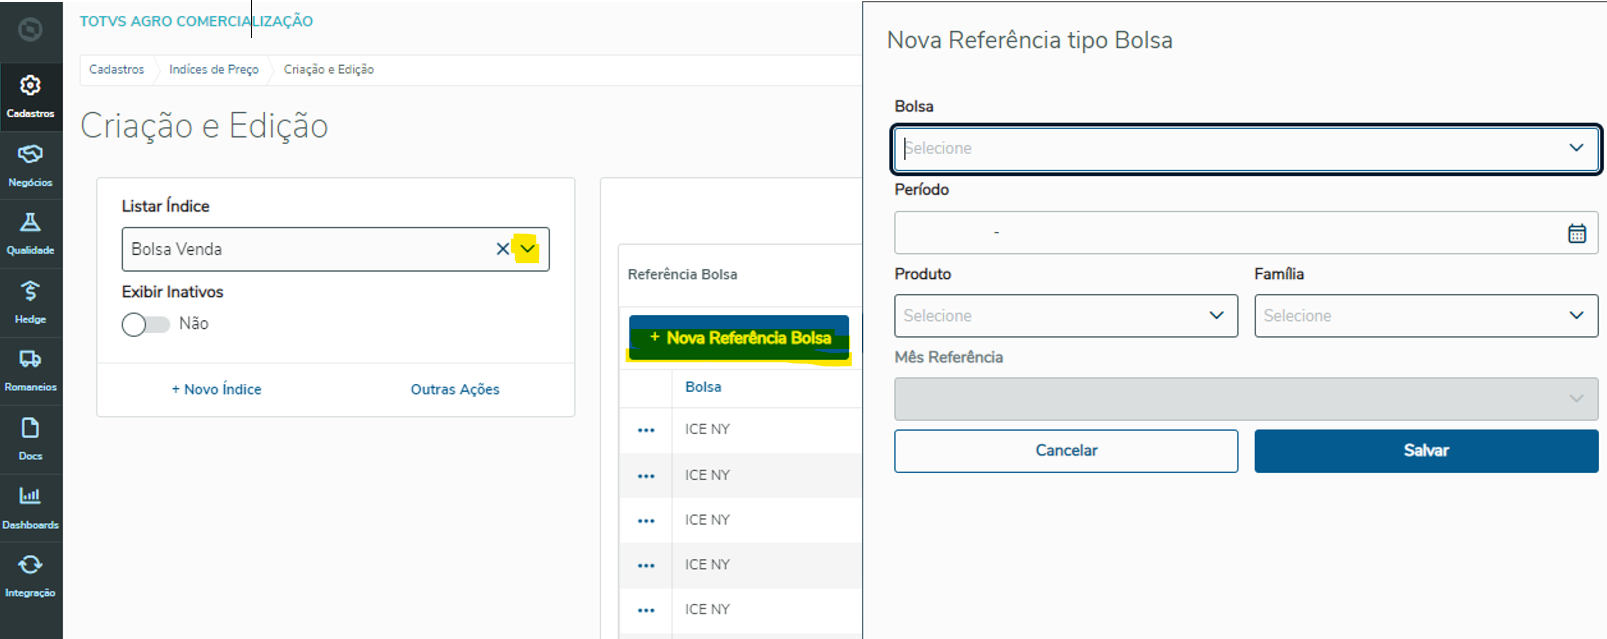Click the + Novo Índice link
The height and width of the screenshot is (639, 1607).
(216, 389)
